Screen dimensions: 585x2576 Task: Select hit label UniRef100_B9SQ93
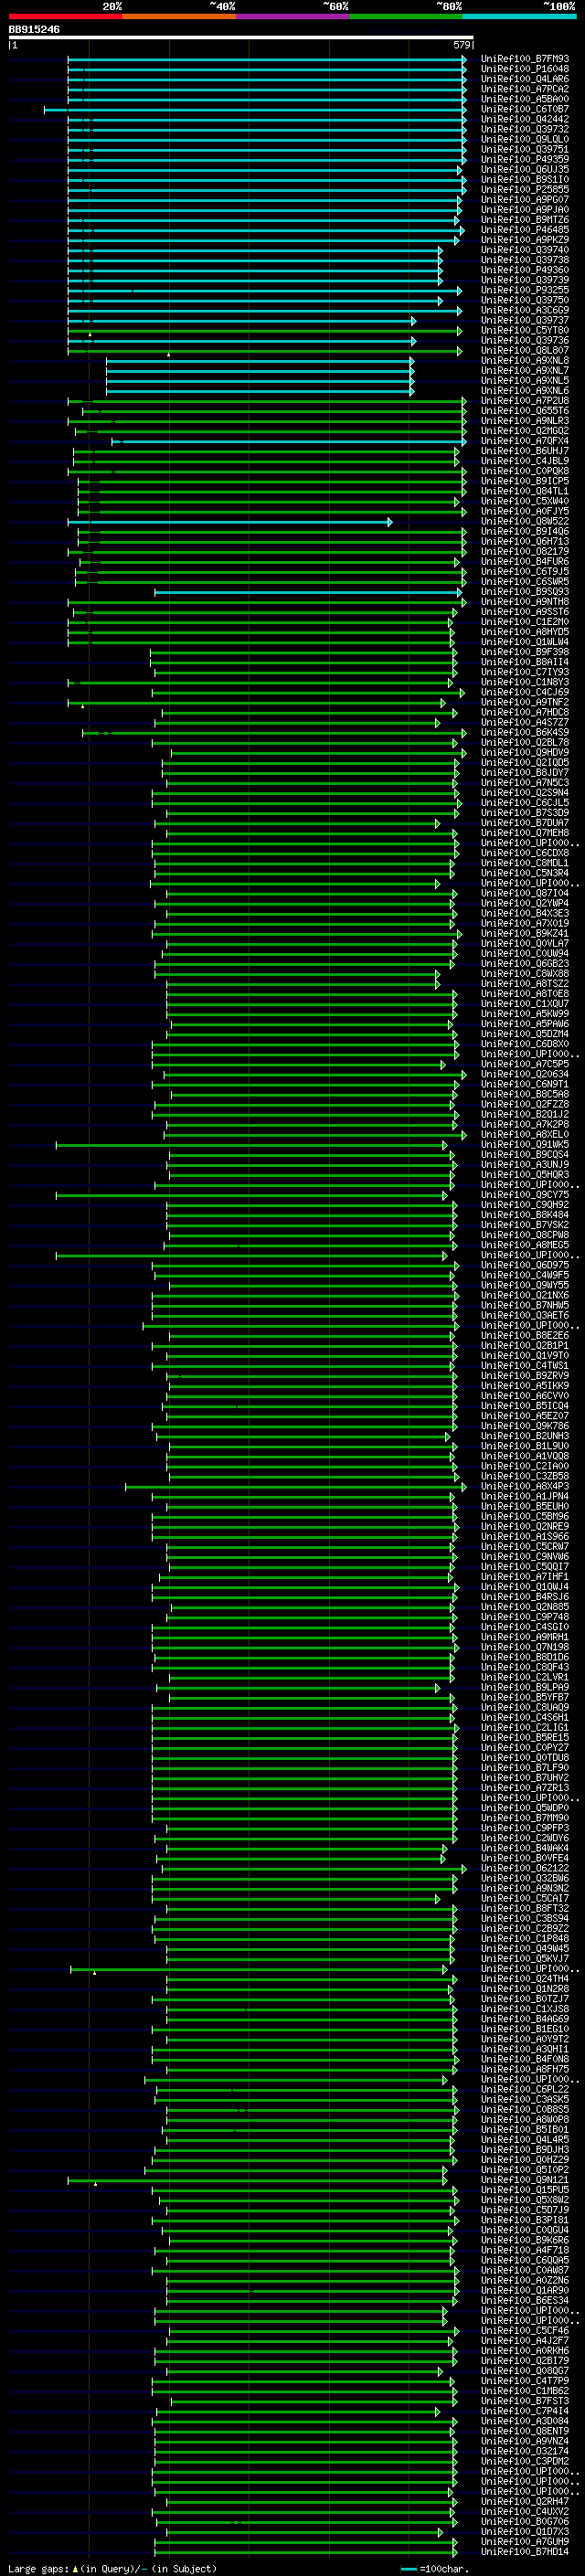pyautogui.click(x=525, y=592)
